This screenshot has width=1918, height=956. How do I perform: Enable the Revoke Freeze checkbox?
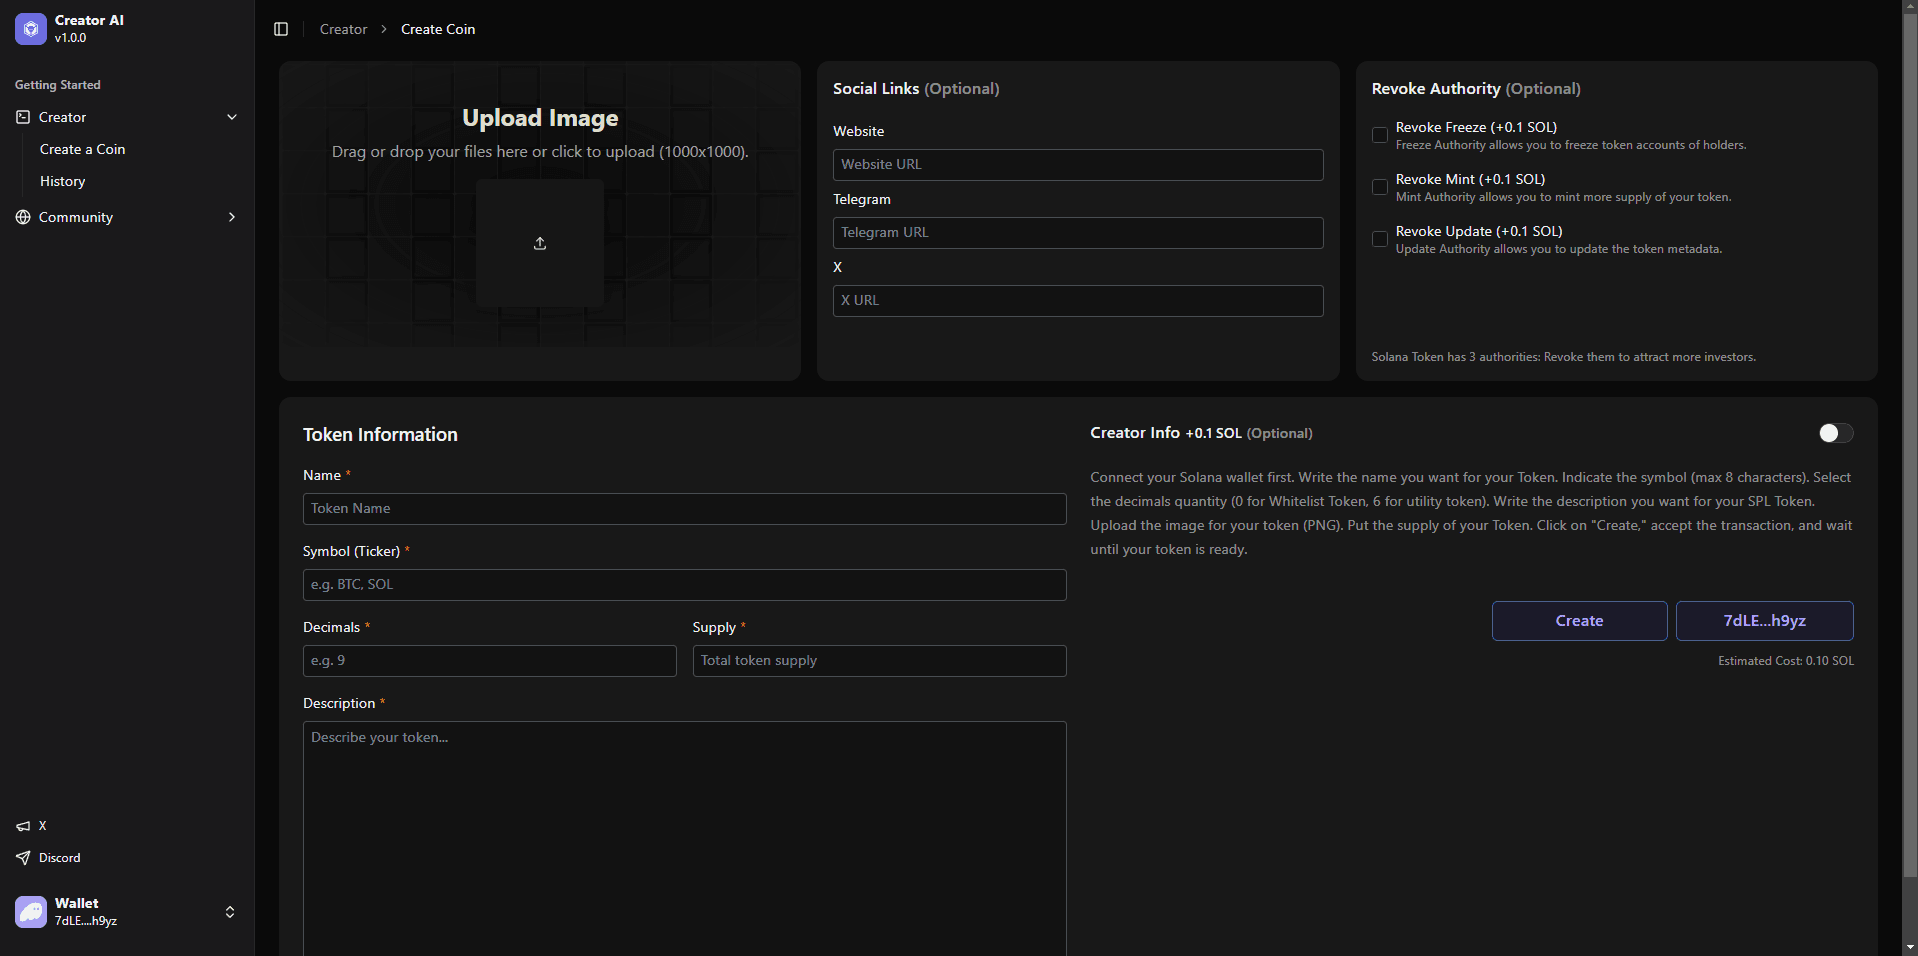click(1380, 135)
